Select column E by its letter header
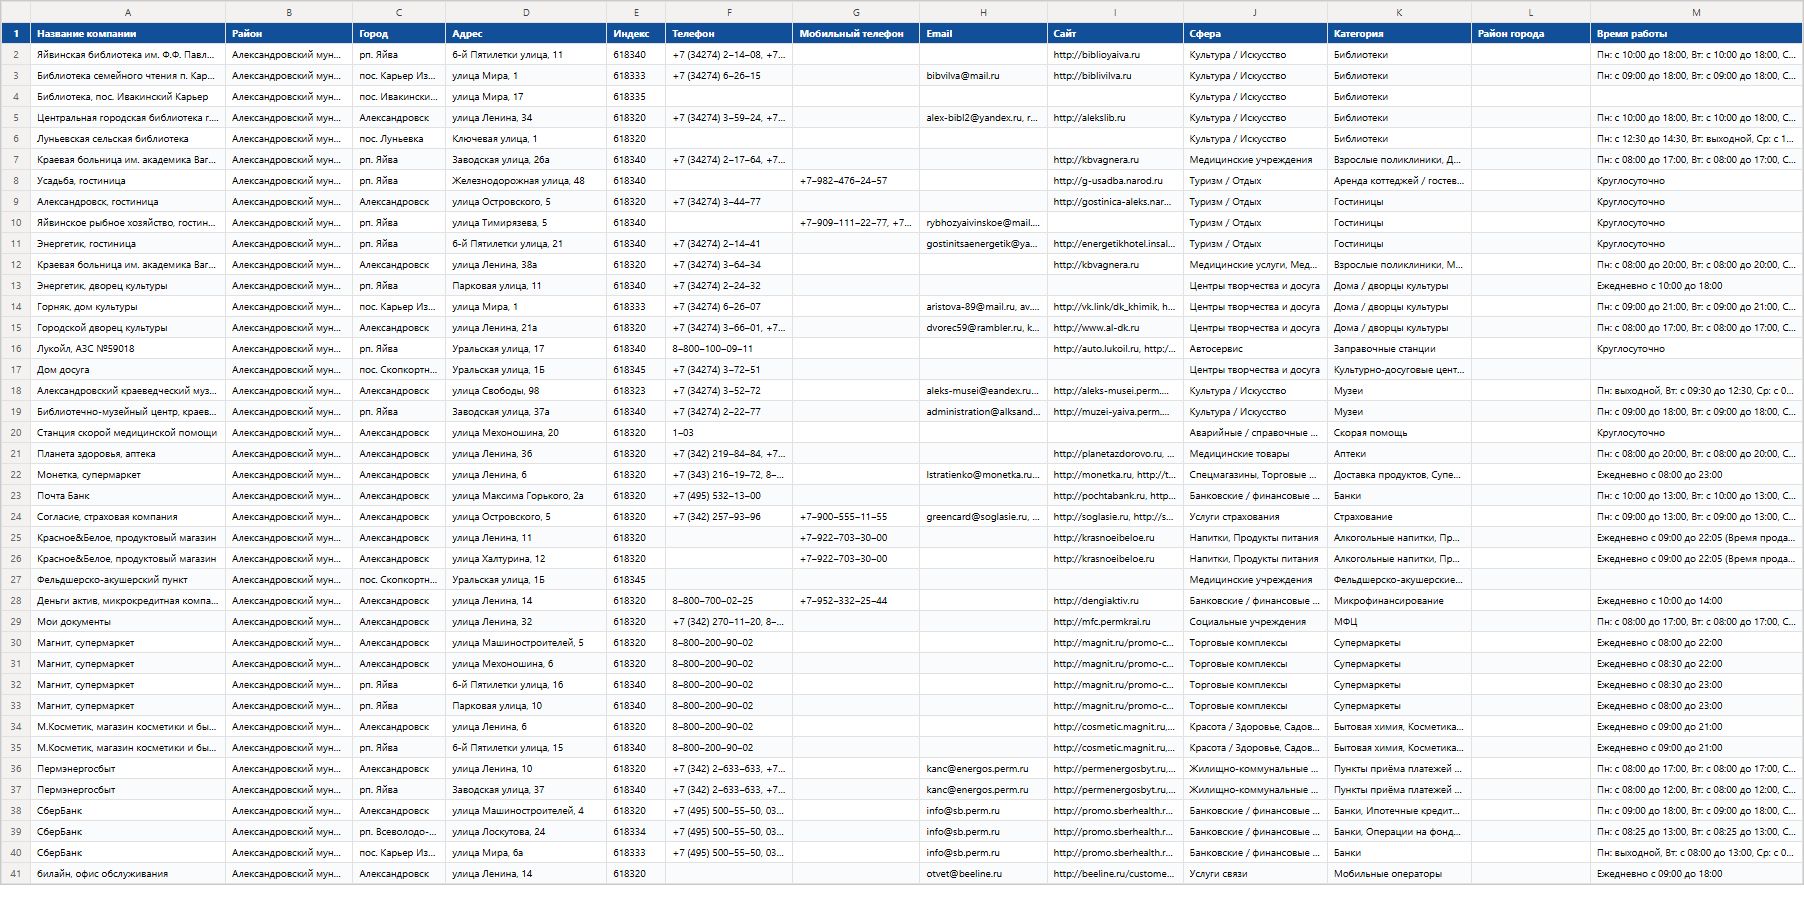The image size is (1804, 902). (636, 12)
